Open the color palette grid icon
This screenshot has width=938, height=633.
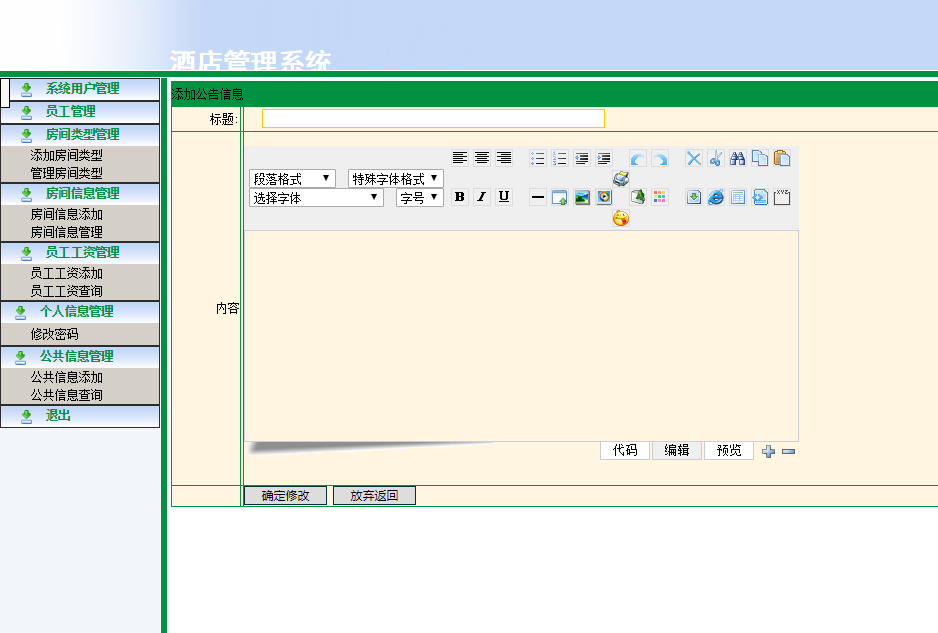(x=660, y=197)
